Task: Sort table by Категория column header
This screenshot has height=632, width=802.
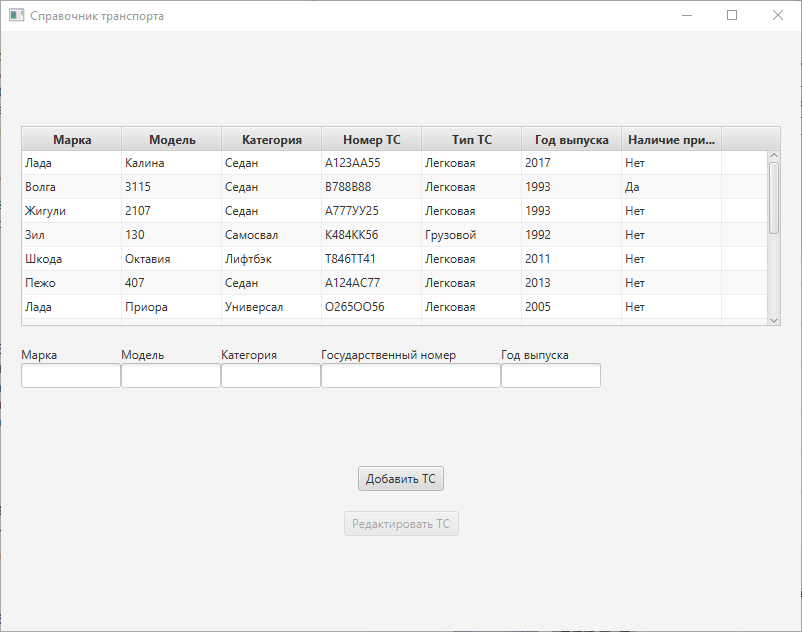Action: click(x=270, y=139)
